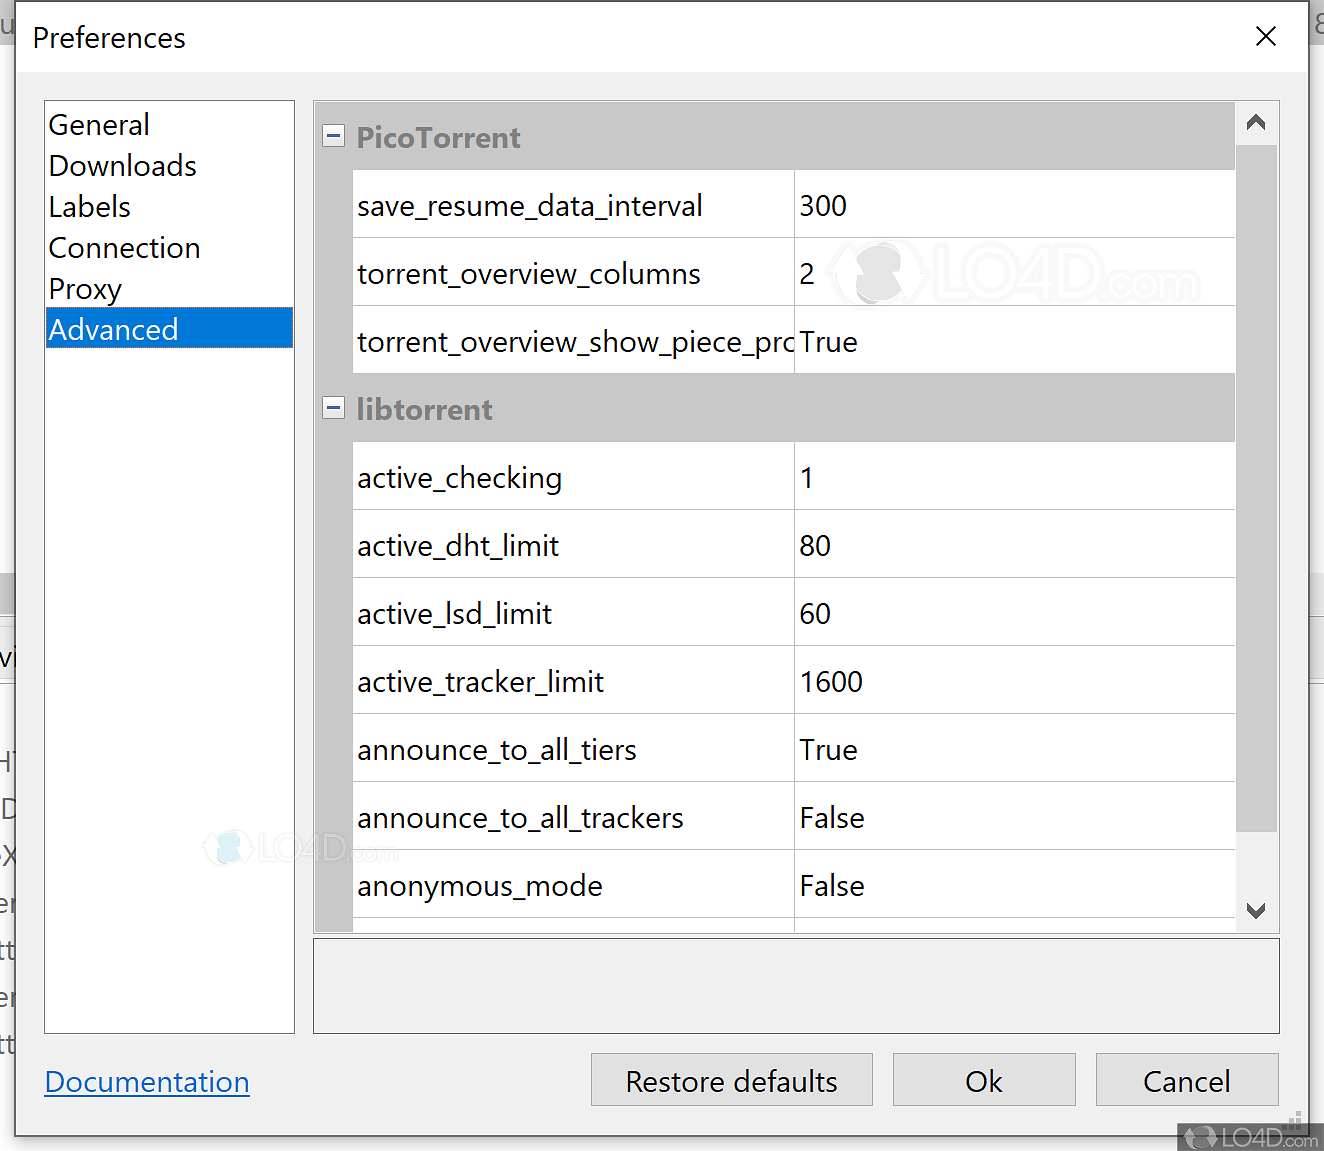The height and width of the screenshot is (1151, 1324).
Task: Open the Downloads preferences page
Action: [x=122, y=165]
